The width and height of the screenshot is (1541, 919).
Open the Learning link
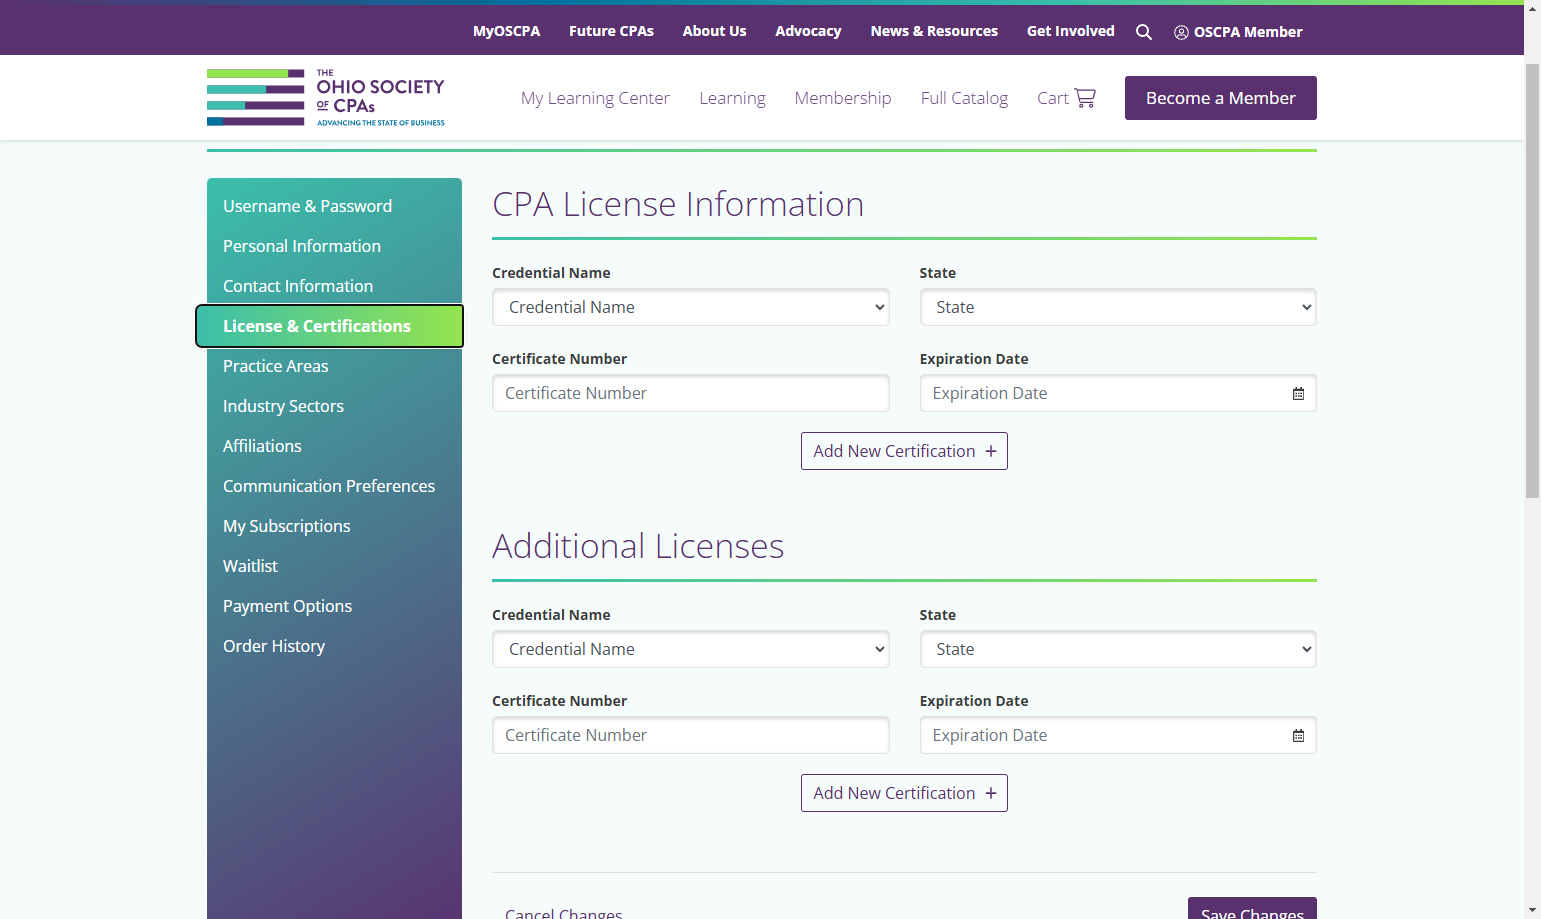(732, 98)
